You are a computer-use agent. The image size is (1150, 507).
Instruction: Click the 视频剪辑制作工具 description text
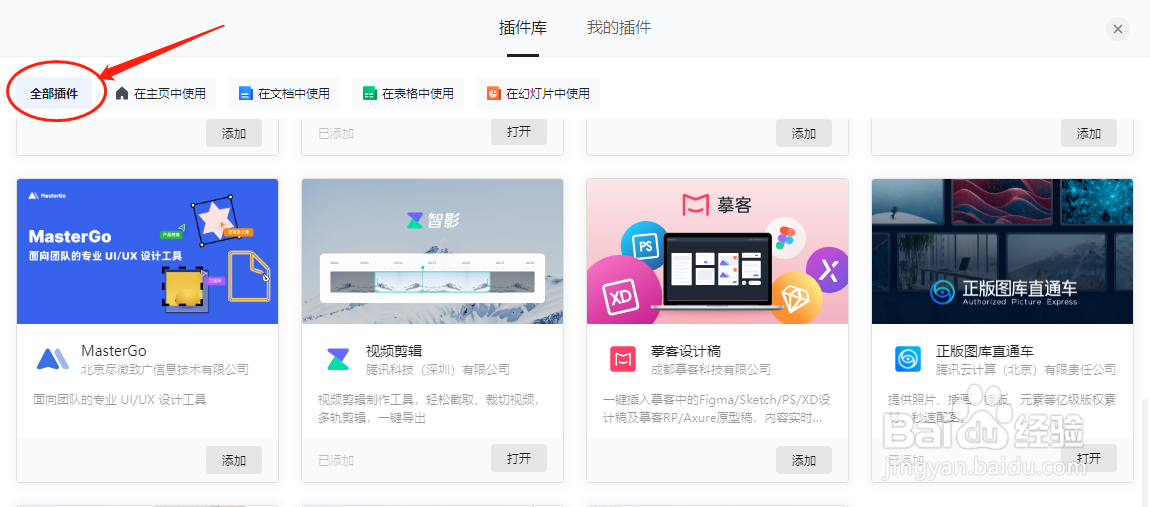pyautogui.click(x=430, y=409)
